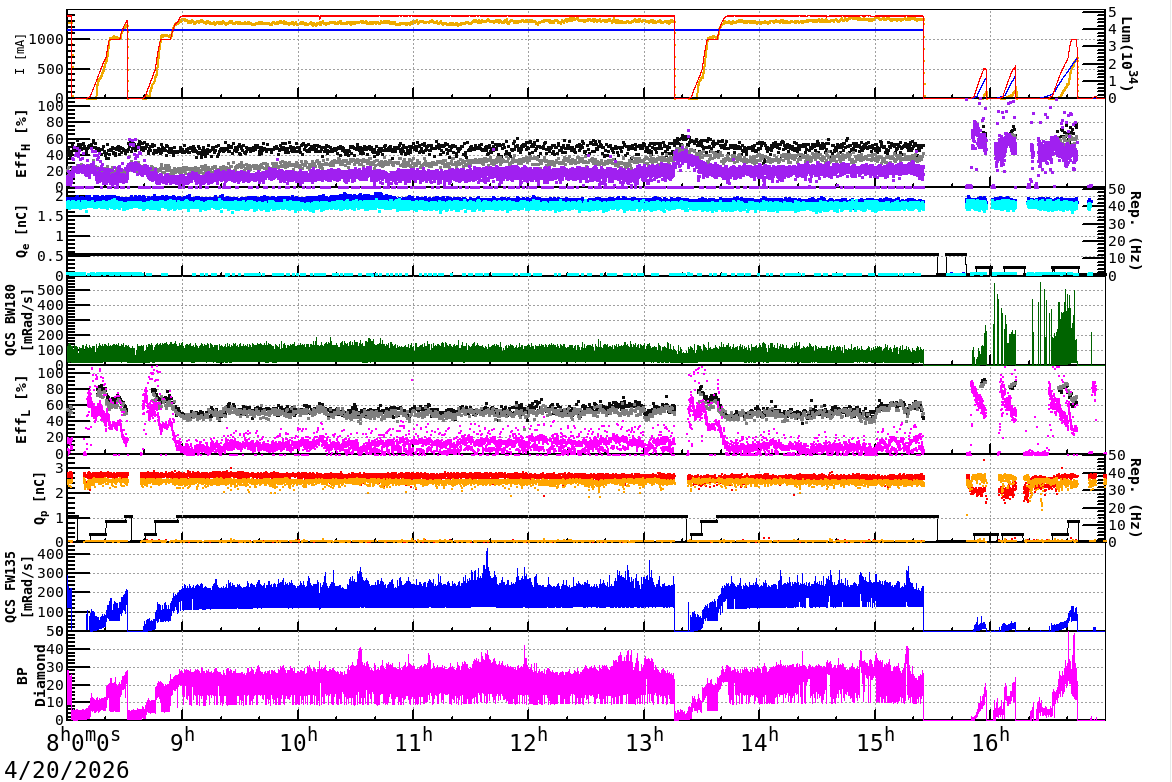Click the Eff_H [%] axis title
Viewport: 1172px width, 782px height.
click(21, 144)
